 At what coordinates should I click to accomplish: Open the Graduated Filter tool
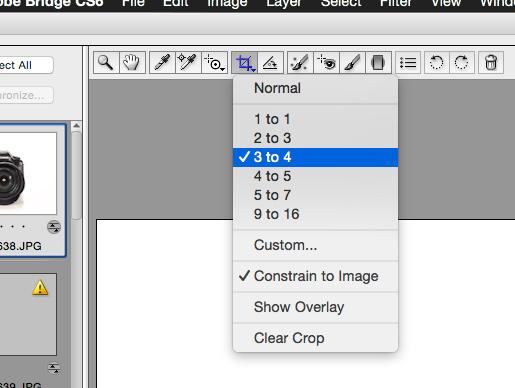pyautogui.click(x=378, y=62)
